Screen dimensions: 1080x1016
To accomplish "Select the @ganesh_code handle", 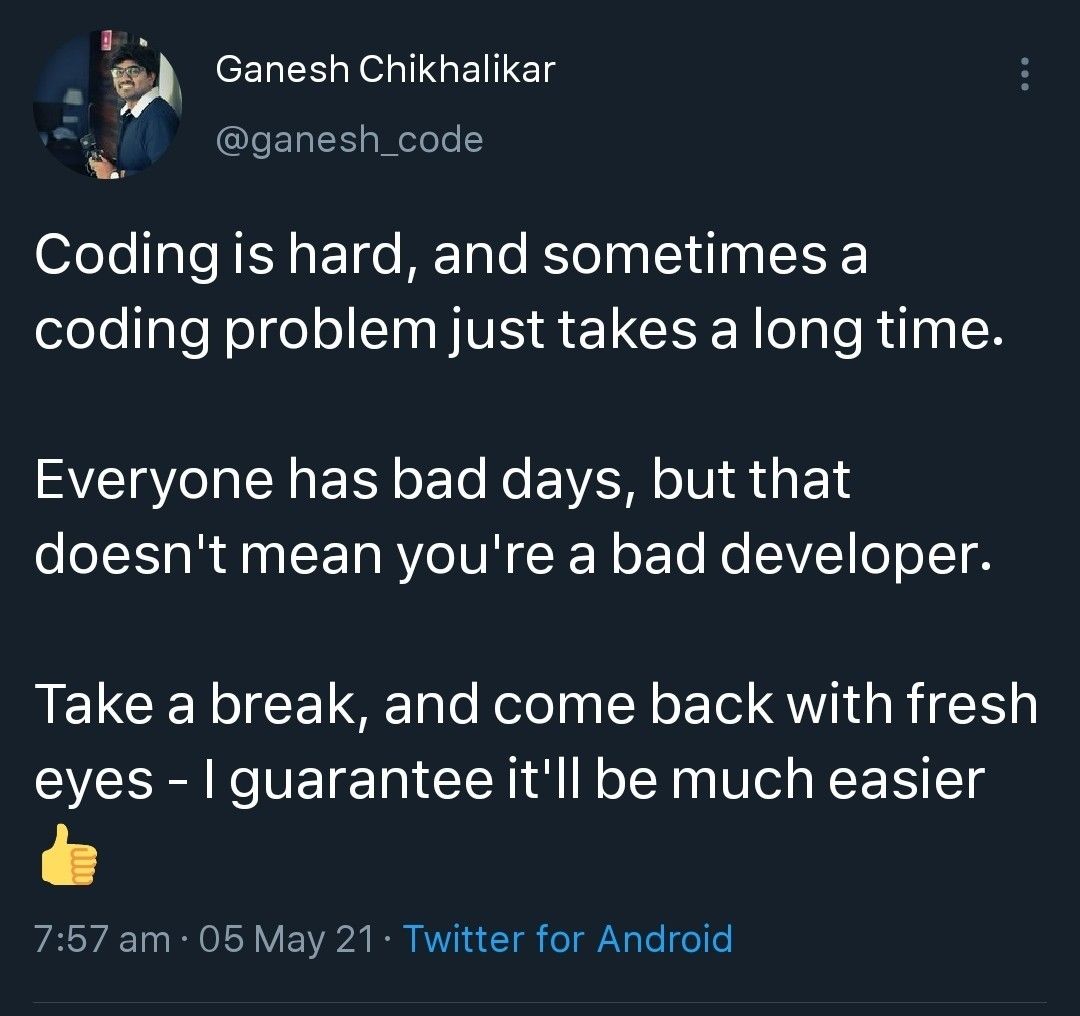I will point(349,140).
